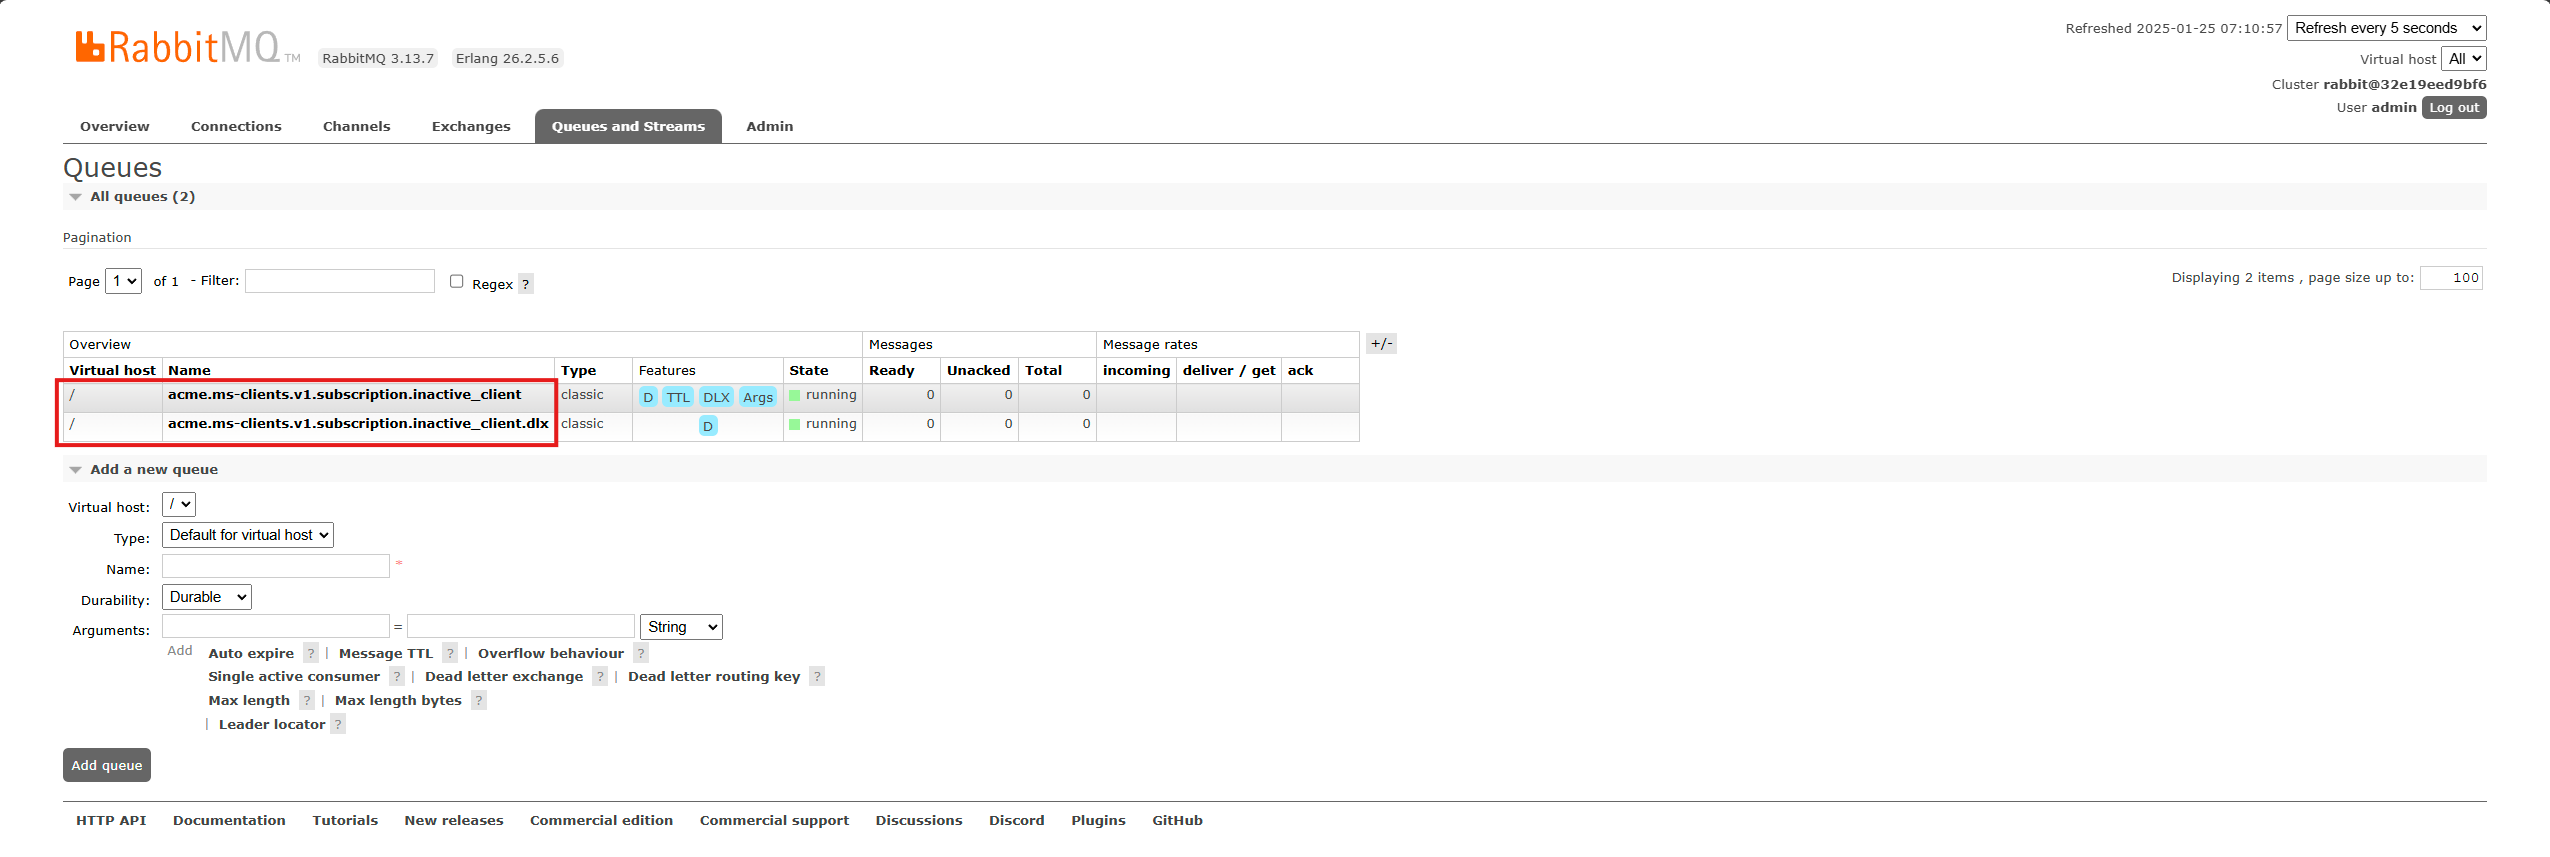Open the Admin tab

[769, 126]
